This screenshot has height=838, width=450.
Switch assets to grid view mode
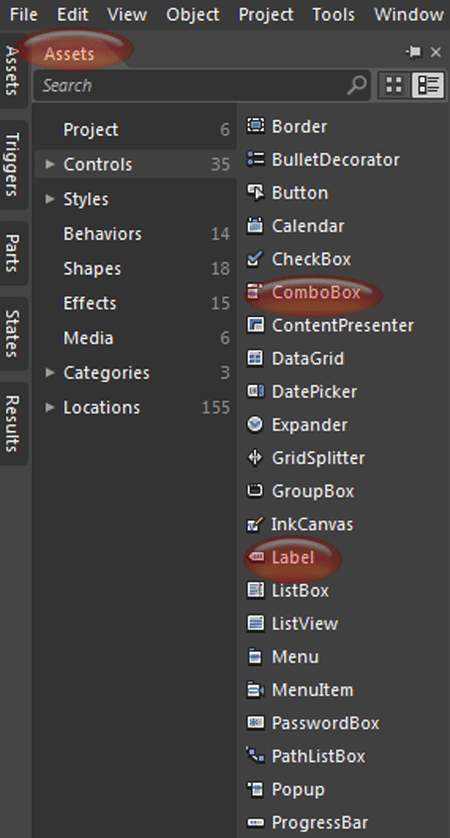394,85
